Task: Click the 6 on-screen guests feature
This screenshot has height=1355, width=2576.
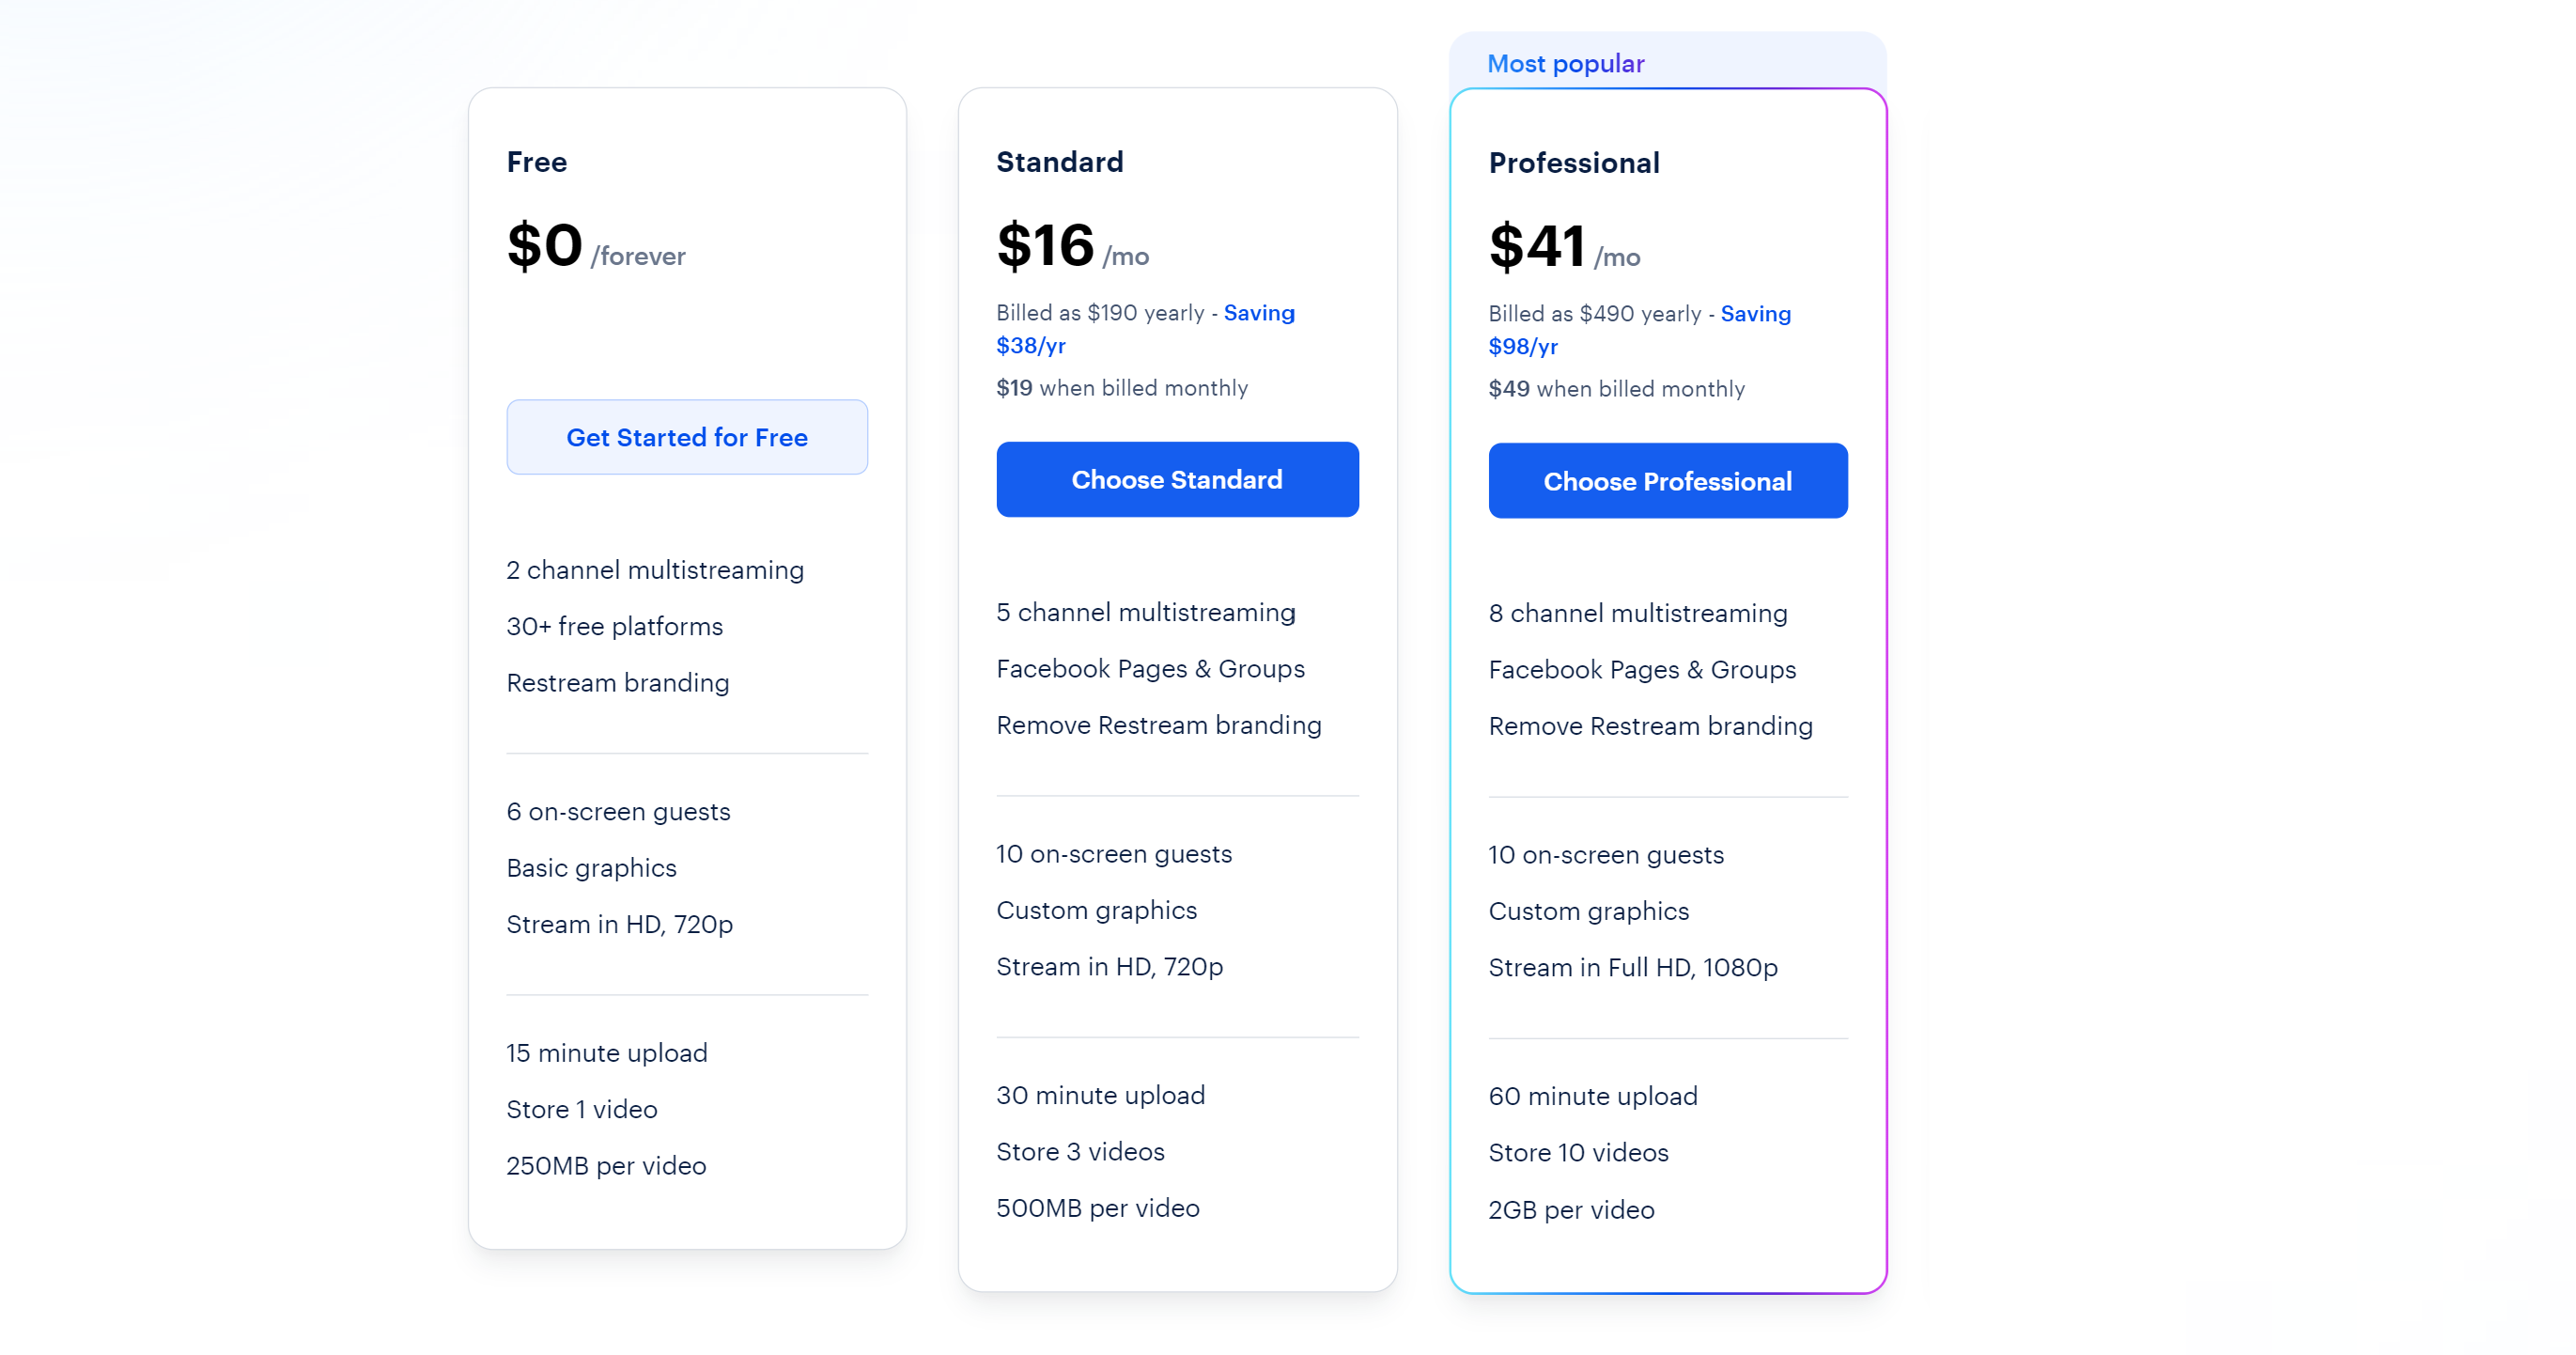Action: (618, 811)
